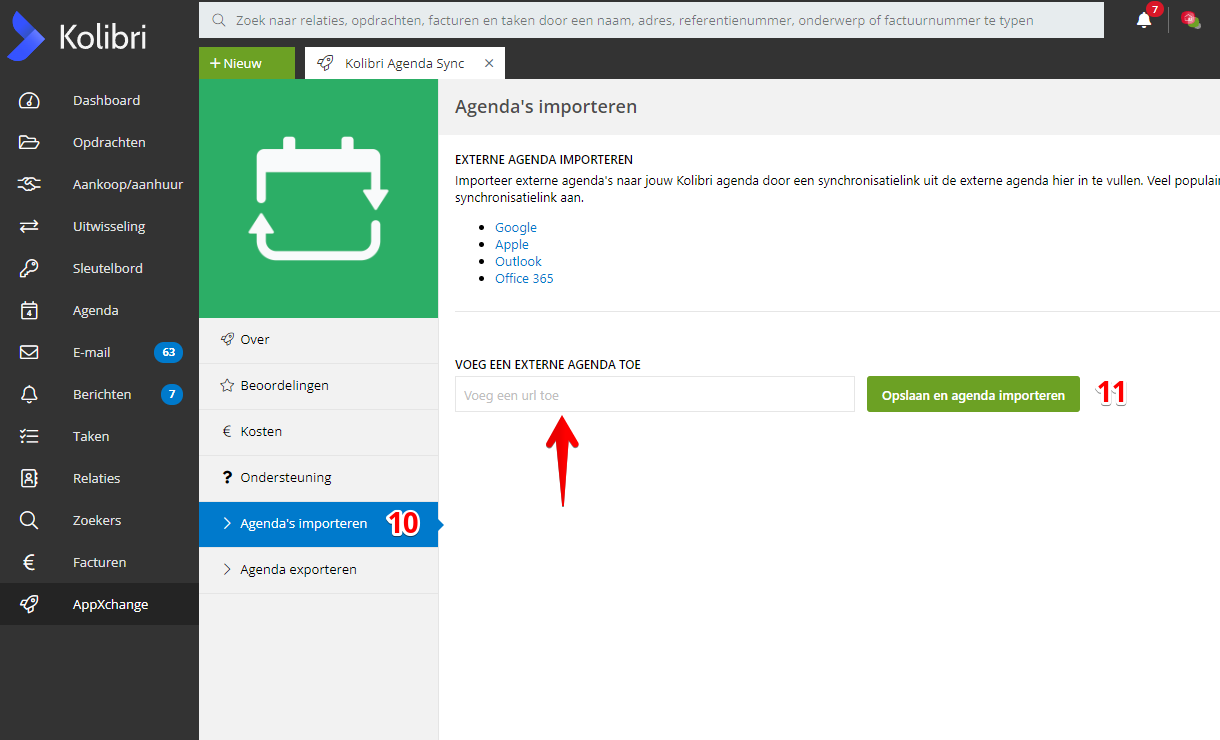Viewport: 1220px width, 740px height.
Task: Click the Zoekers magnifier icon in sidebar
Action: [x=29, y=520]
